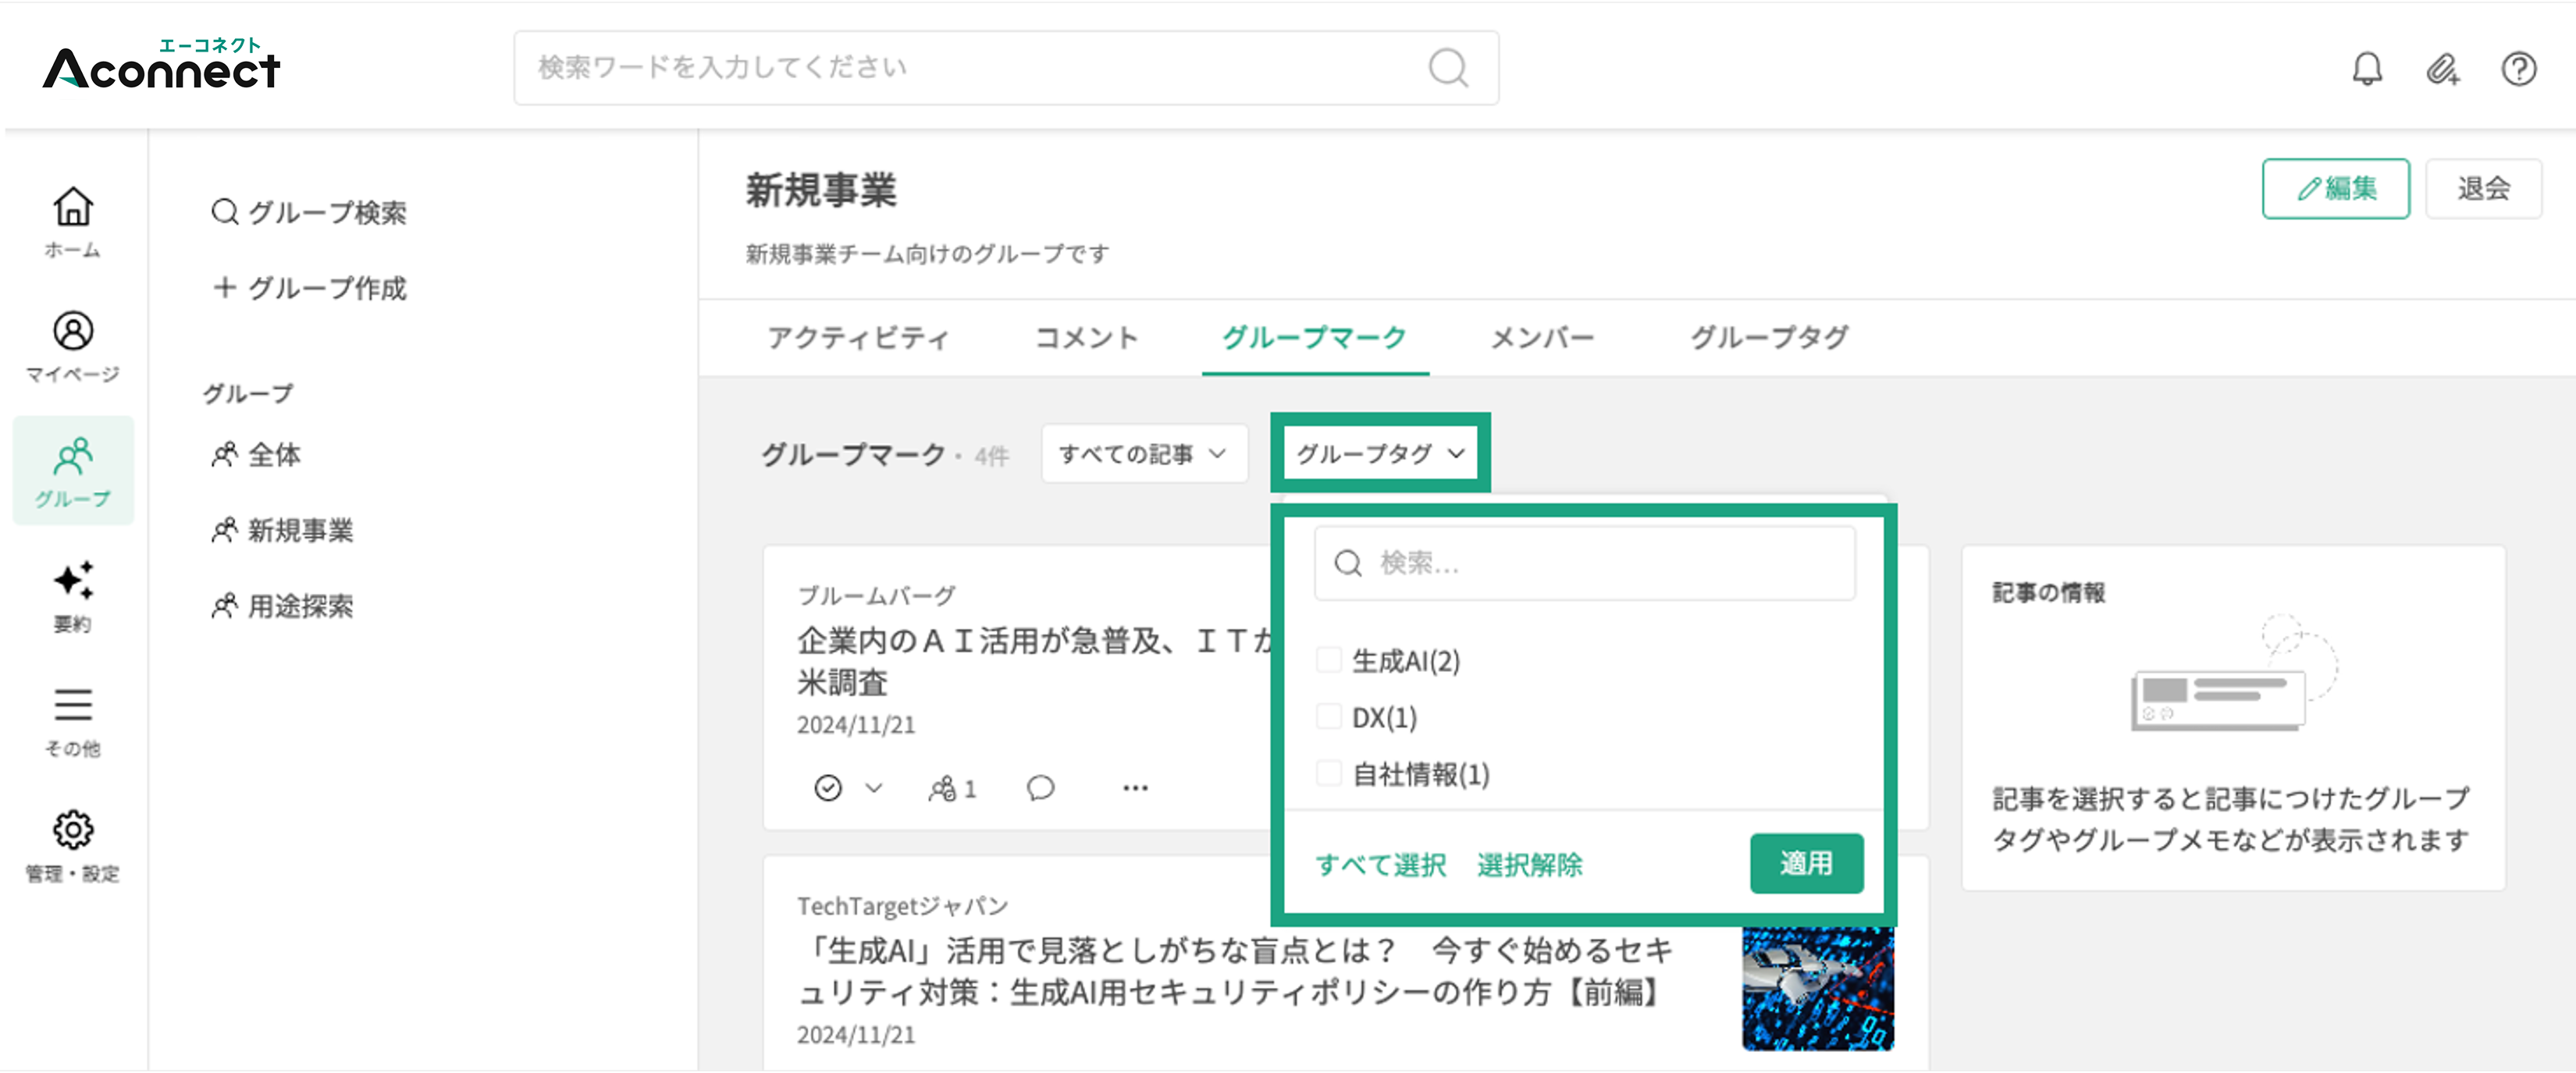Check the 生成AI(2) tag checkbox
Image resolution: width=2576 pixels, height=1073 pixels.
click(x=1329, y=660)
